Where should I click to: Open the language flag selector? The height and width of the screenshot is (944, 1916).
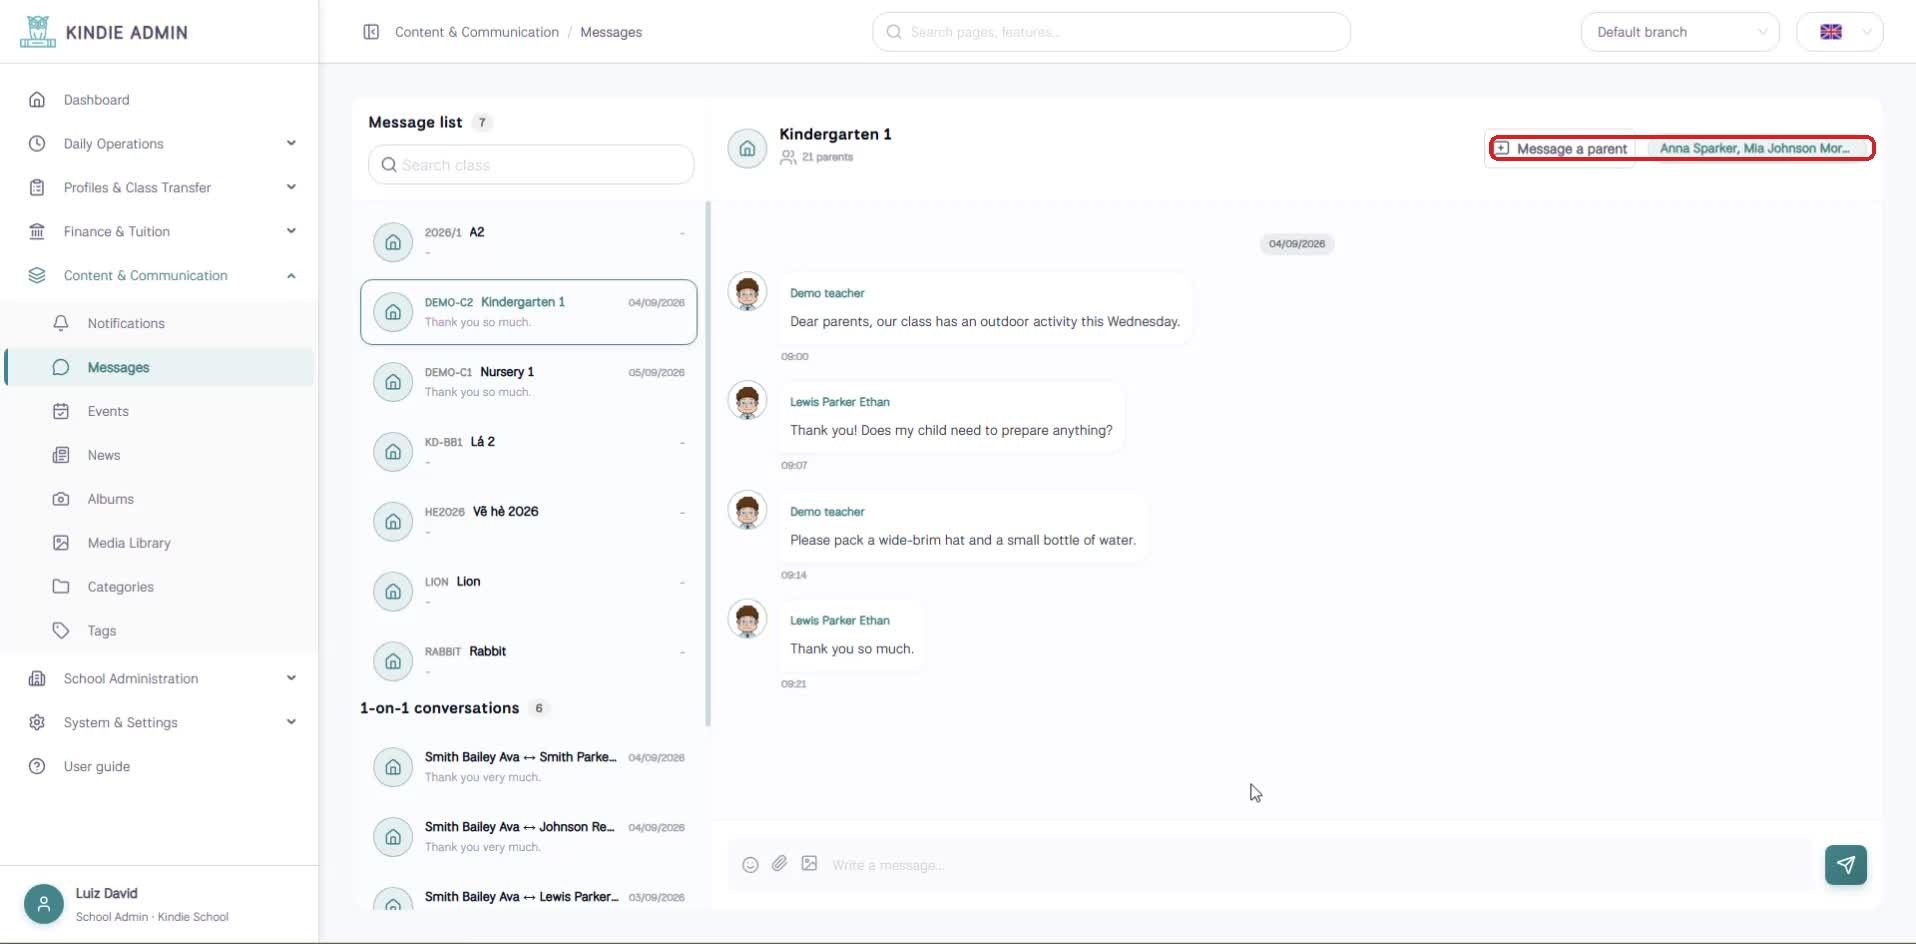point(1840,32)
